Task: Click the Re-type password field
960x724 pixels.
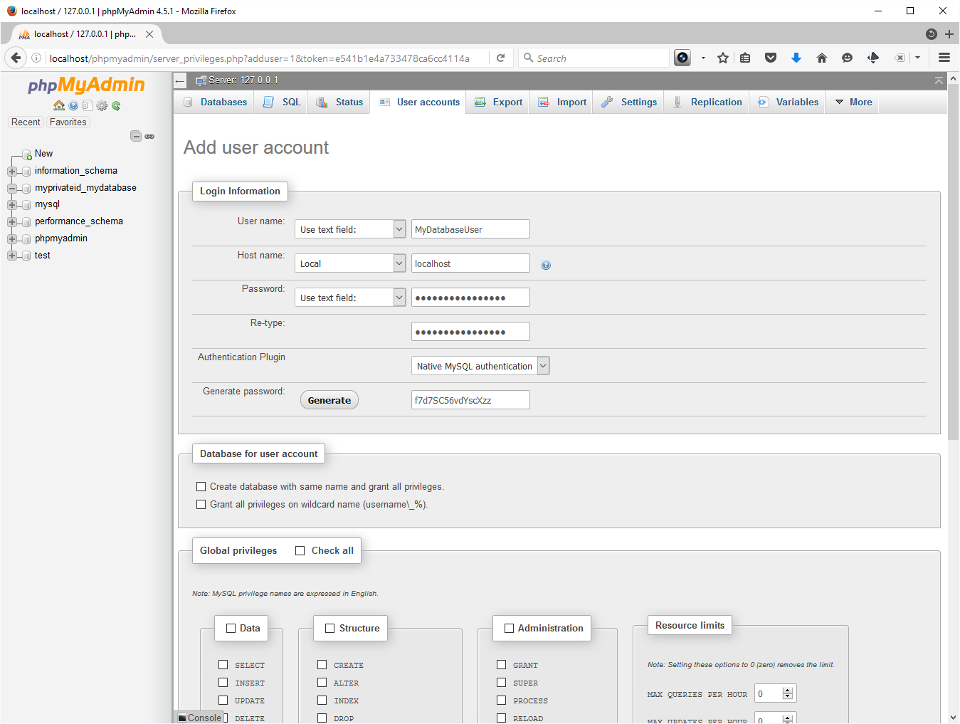Action: tap(470, 332)
